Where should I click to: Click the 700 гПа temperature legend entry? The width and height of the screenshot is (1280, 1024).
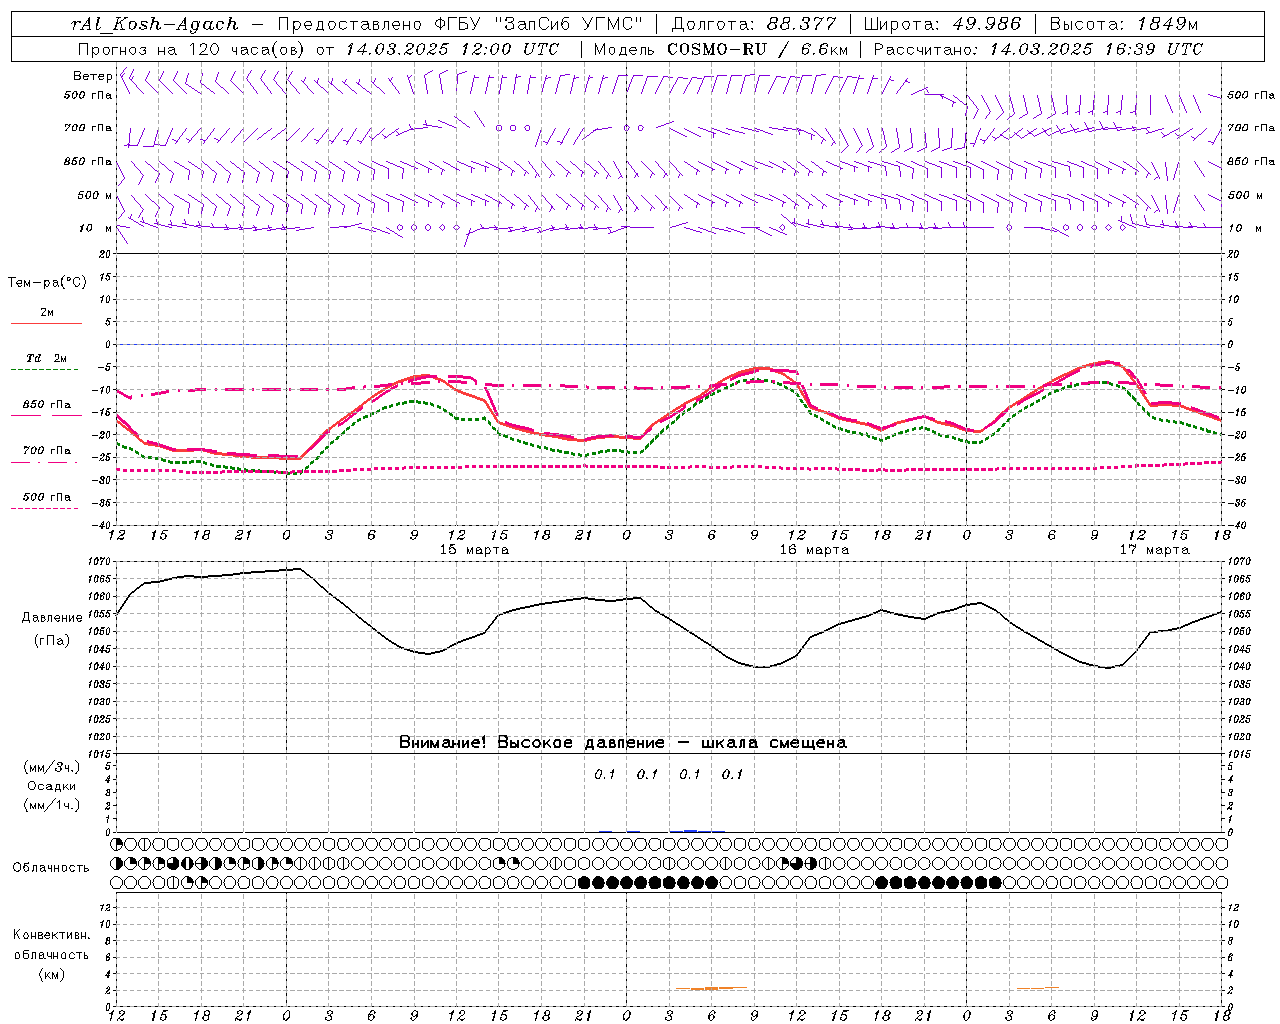point(47,451)
